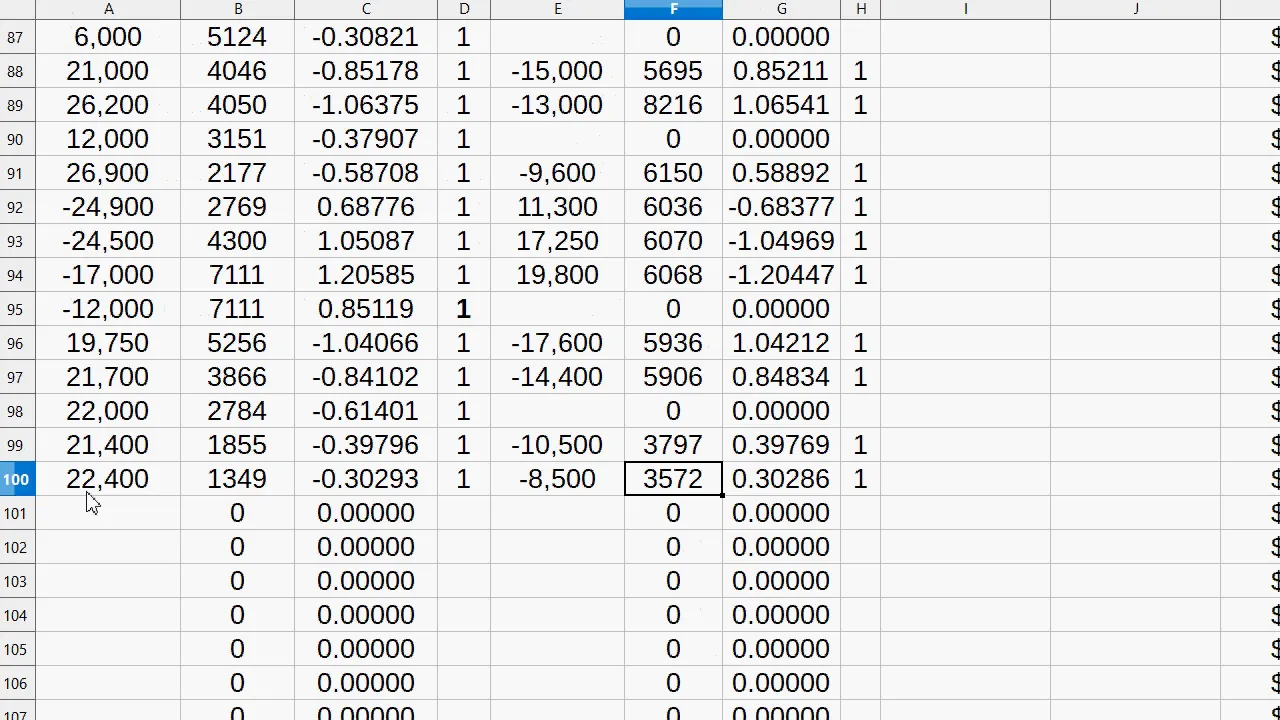Select highlighted column F header
1280x720 pixels.
coord(673,9)
